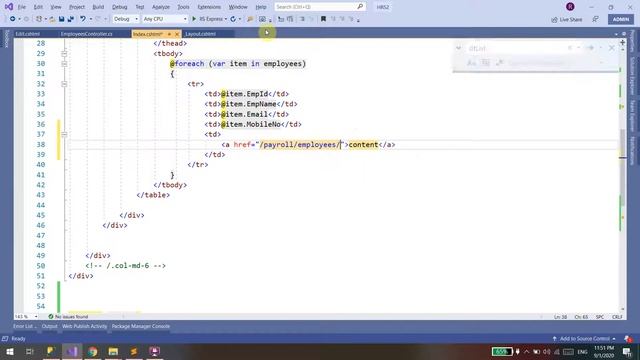
Task: Click the Save All icon
Action: pos(71,19)
